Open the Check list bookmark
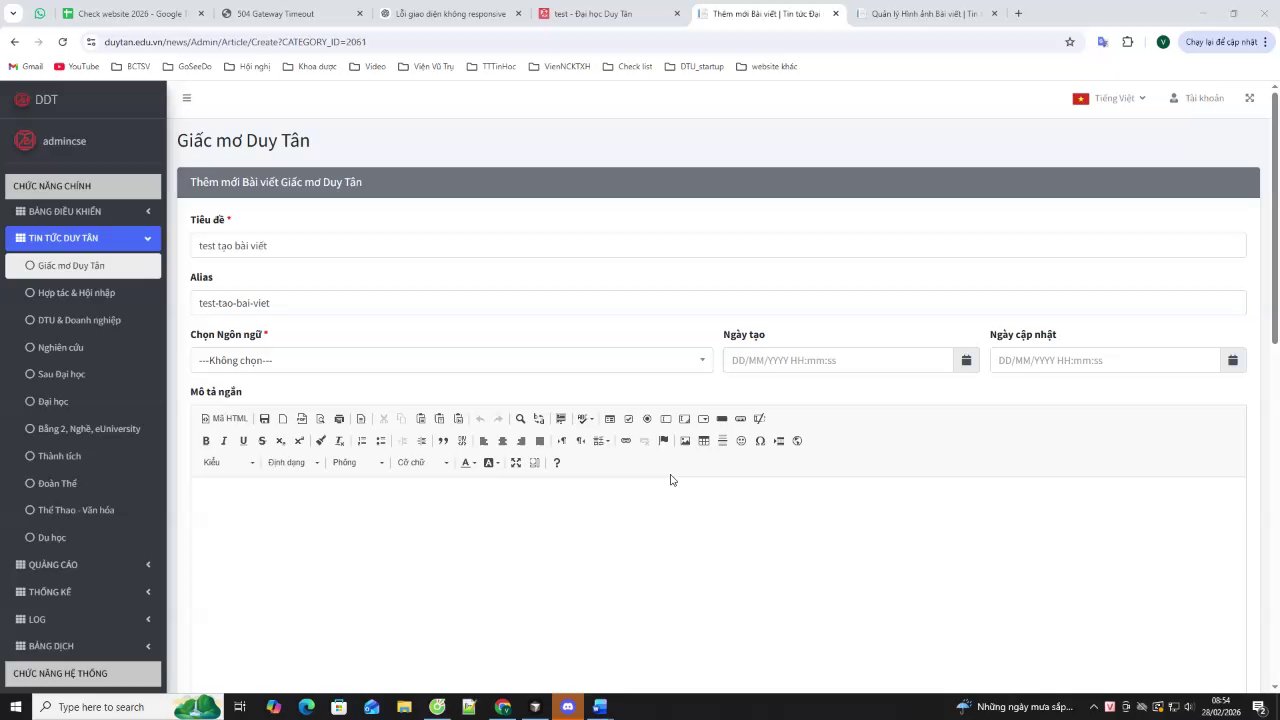Viewport: 1280px width, 720px height. pyautogui.click(x=627, y=66)
